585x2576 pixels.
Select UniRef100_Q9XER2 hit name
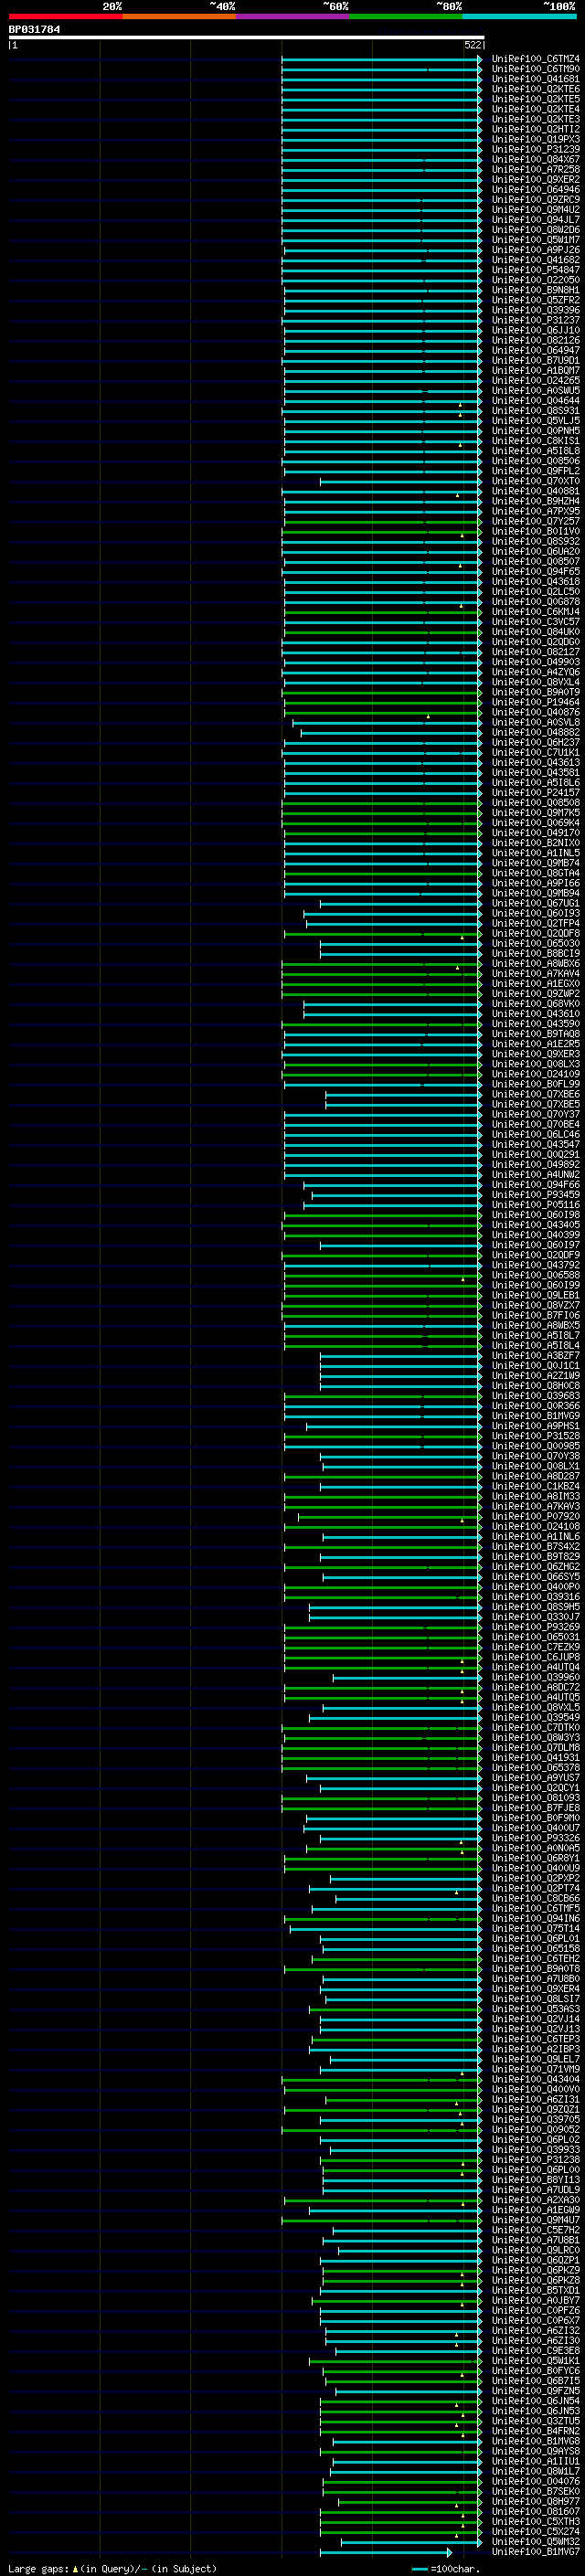tap(535, 180)
